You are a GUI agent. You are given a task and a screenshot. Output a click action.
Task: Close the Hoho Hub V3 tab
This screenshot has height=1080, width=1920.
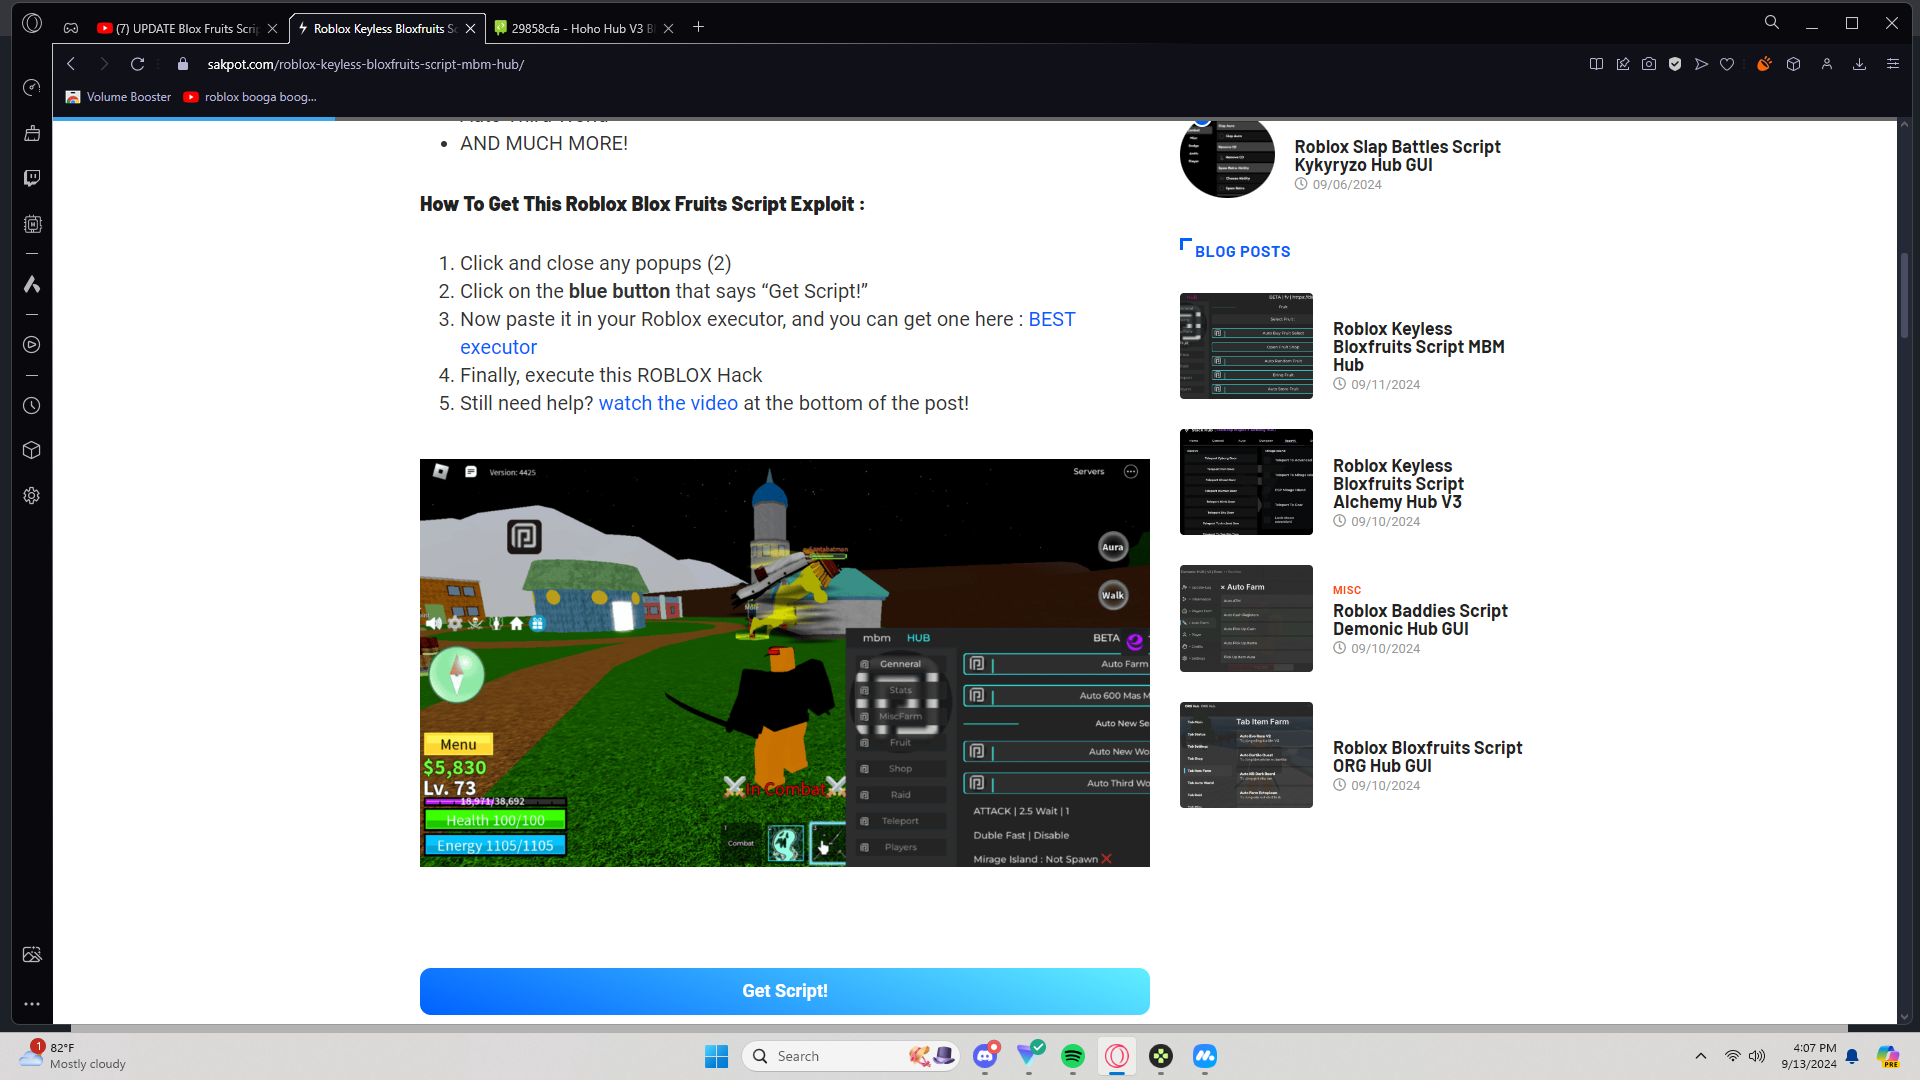pos(669,29)
